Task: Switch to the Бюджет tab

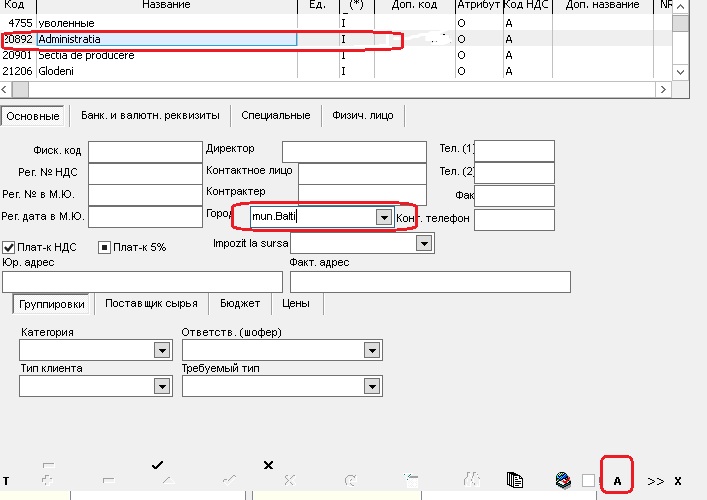Action: click(x=240, y=303)
